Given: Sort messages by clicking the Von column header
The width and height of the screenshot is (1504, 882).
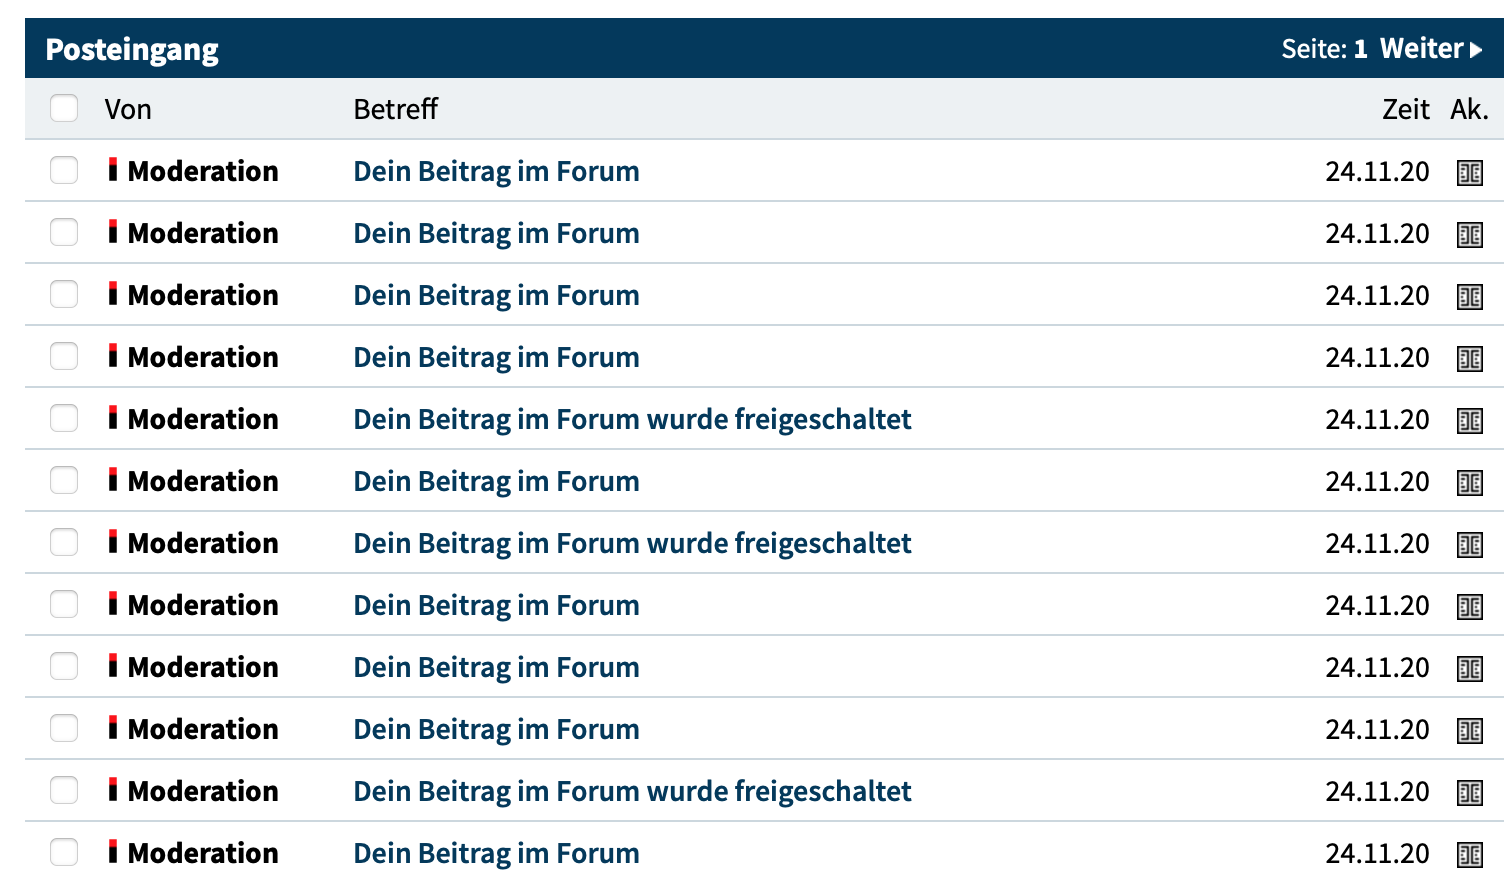Looking at the screenshot, I should pos(128,109).
